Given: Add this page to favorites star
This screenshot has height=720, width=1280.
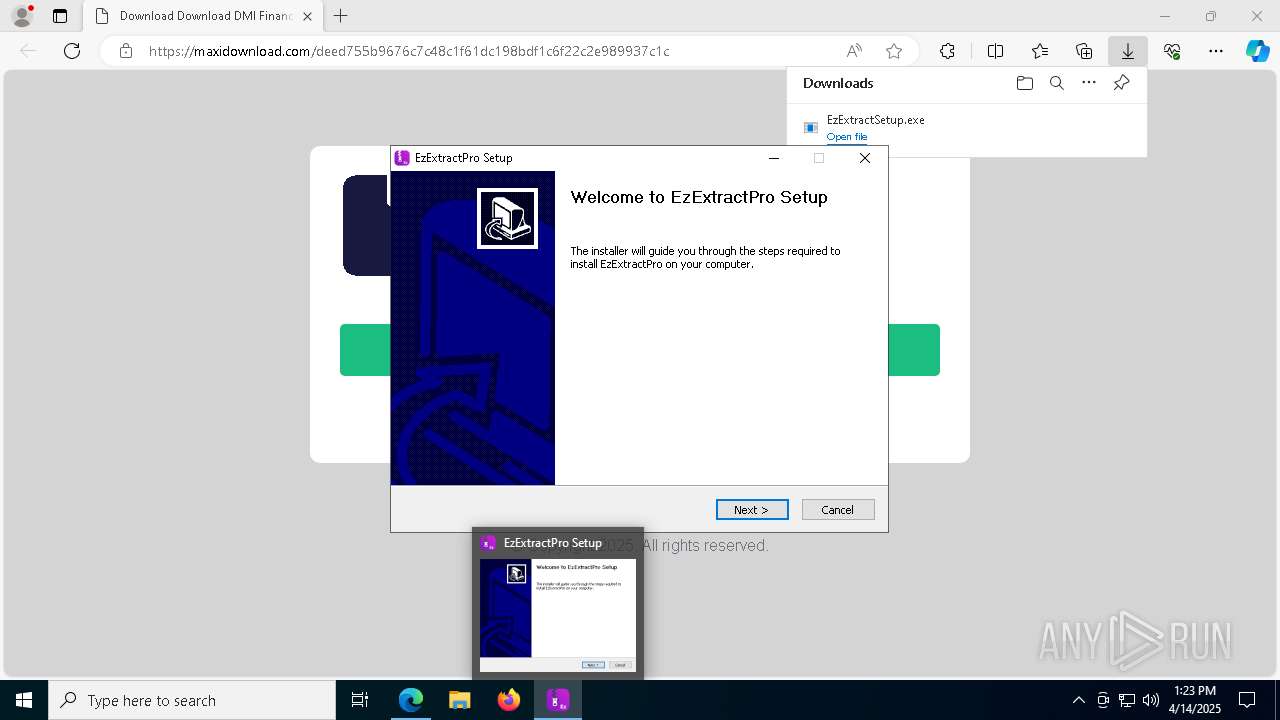Looking at the screenshot, I should [x=894, y=51].
